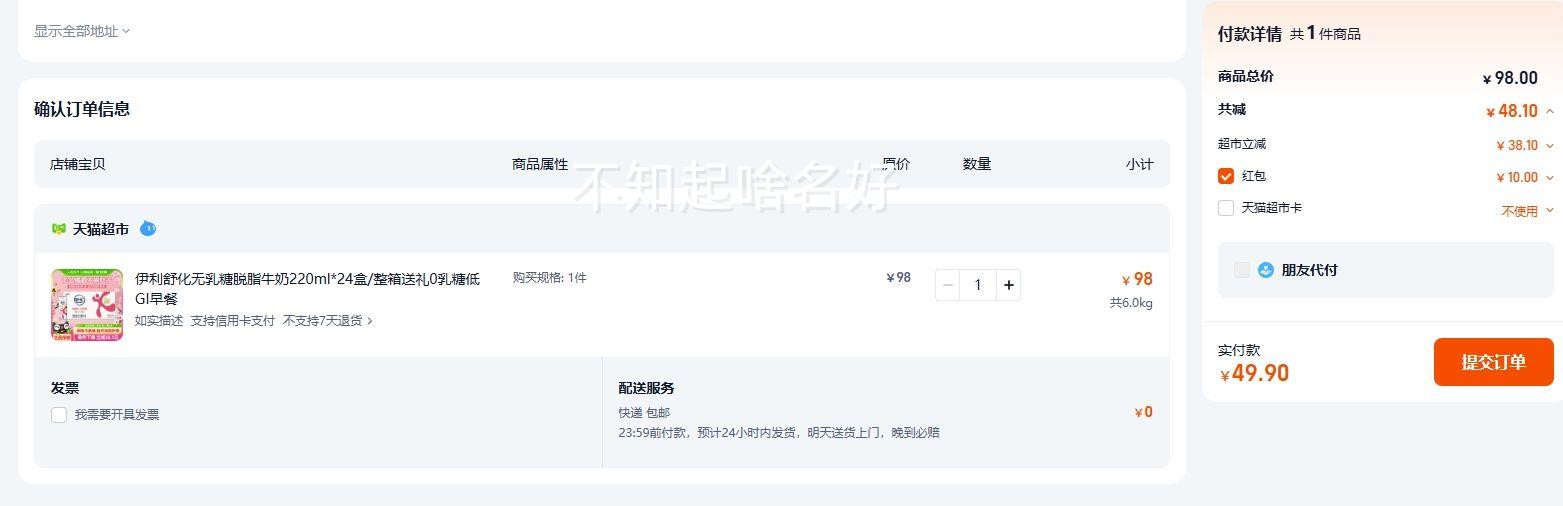Click the 朋友代付 blue avatar icon
Screen dimensions: 1563x506
[1266, 270]
